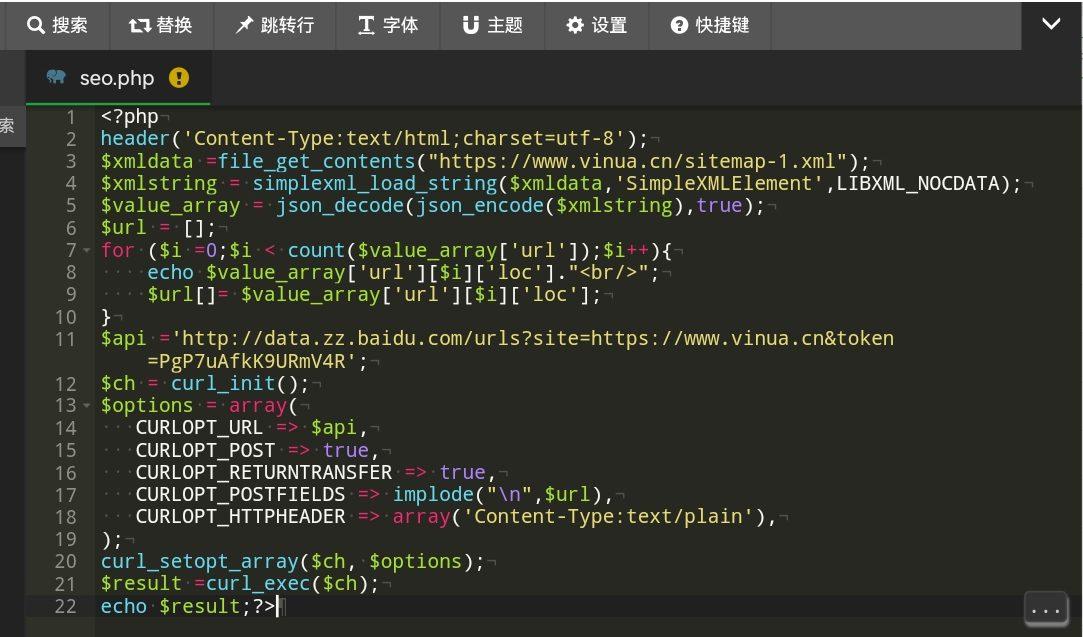
Task: Click the elephant PHP file icon
Action: (56, 76)
